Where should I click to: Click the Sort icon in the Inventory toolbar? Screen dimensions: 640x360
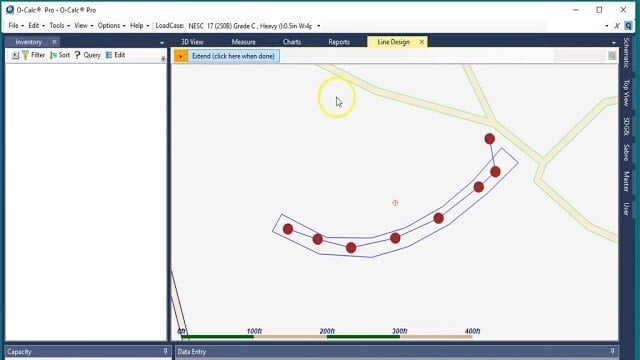pyautogui.click(x=53, y=55)
